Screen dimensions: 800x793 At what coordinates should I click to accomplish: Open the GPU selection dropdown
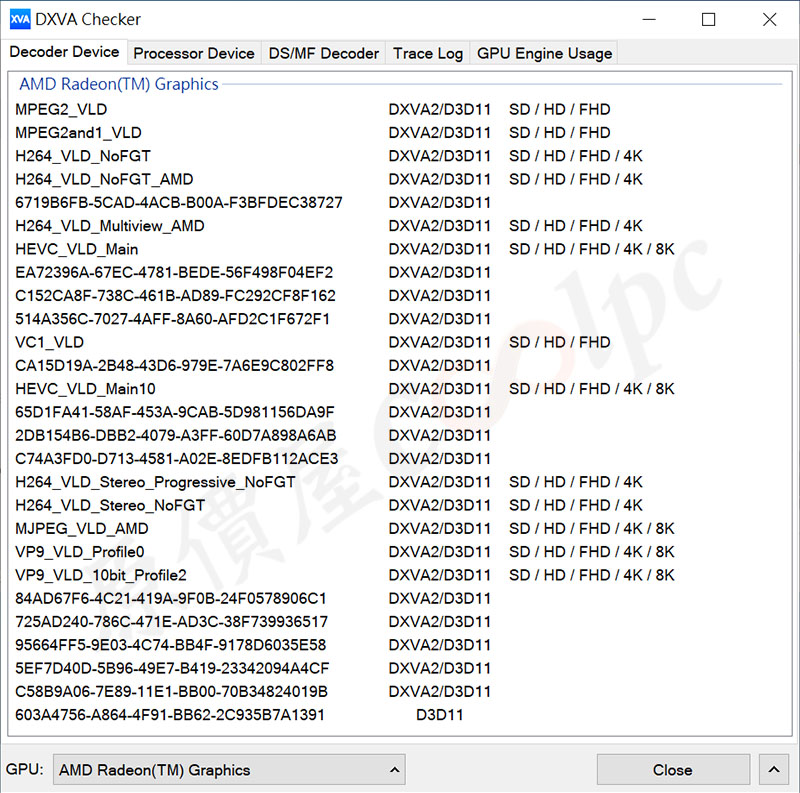[229, 770]
